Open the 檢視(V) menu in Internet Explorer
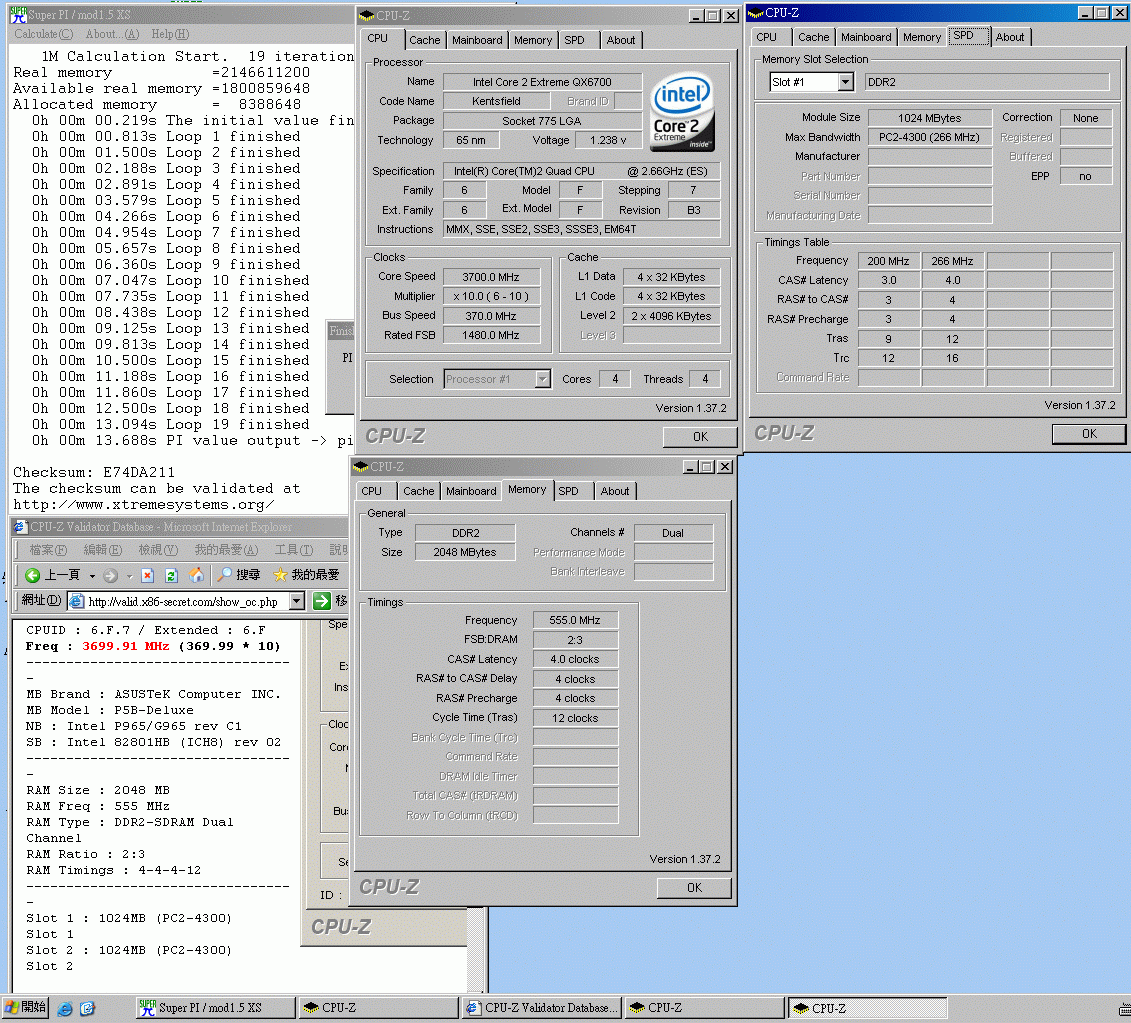1131x1023 pixels. pyautogui.click(x=158, y=550)
